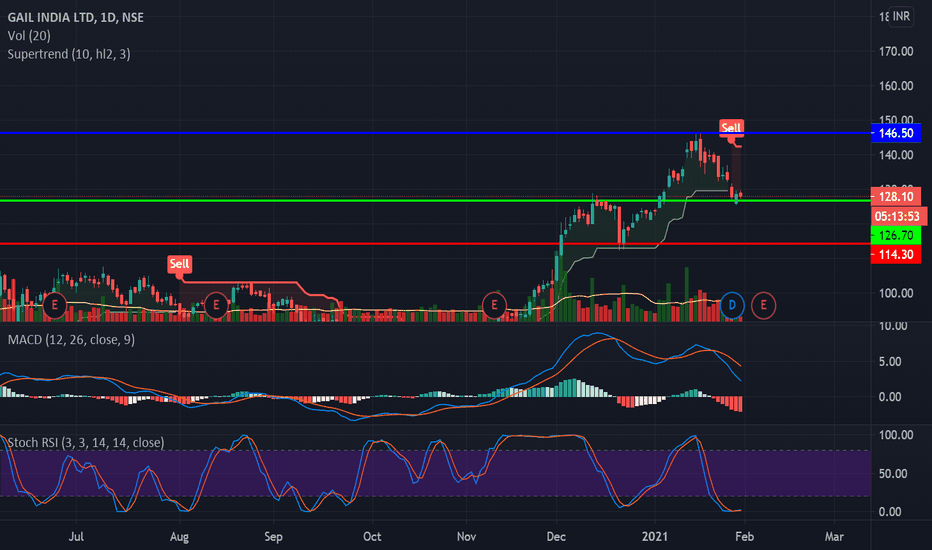Click the 50.00 value on Stoch RSI axis
The image size is (932, 550).
(x=893, y=474)
